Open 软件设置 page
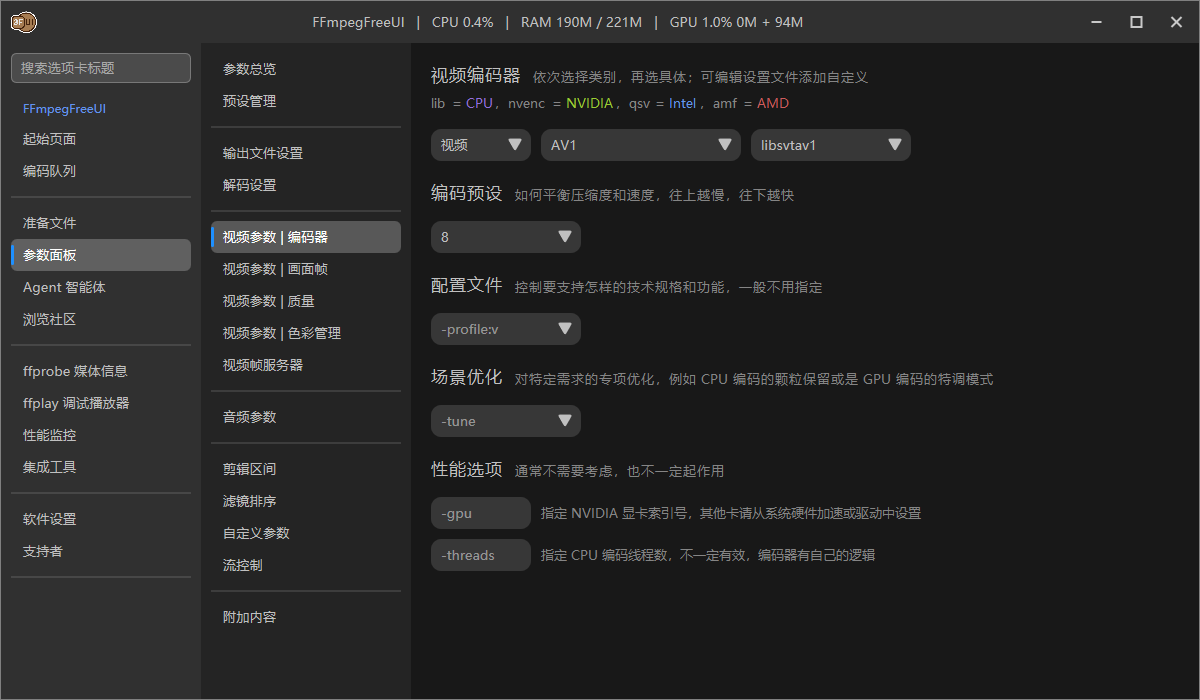Image resolution: width=1200 pixels, height=700 pixels. coord(101,519)
